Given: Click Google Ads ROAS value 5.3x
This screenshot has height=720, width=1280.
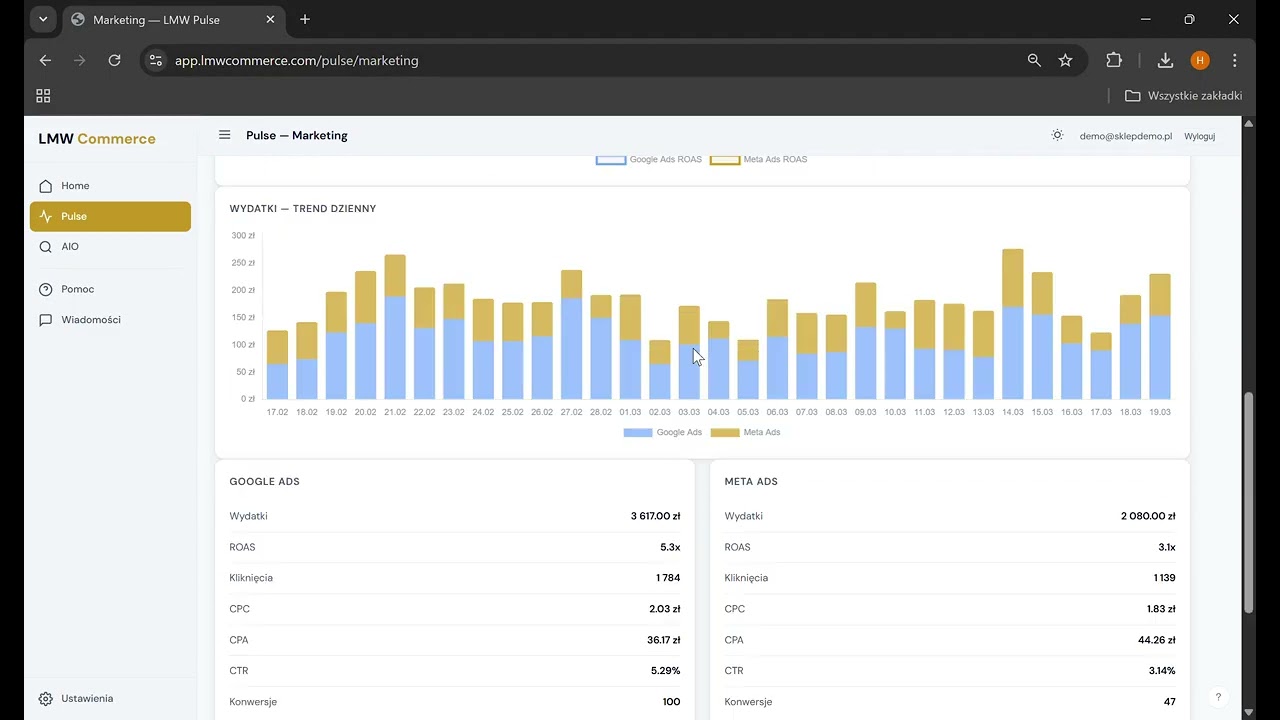Looking at the screenshot, I should coord(670,548).
